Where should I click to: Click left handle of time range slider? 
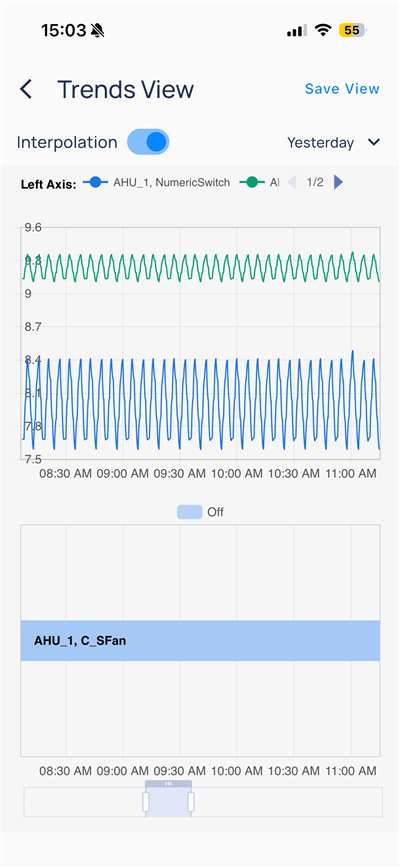(x=146, y=802)
